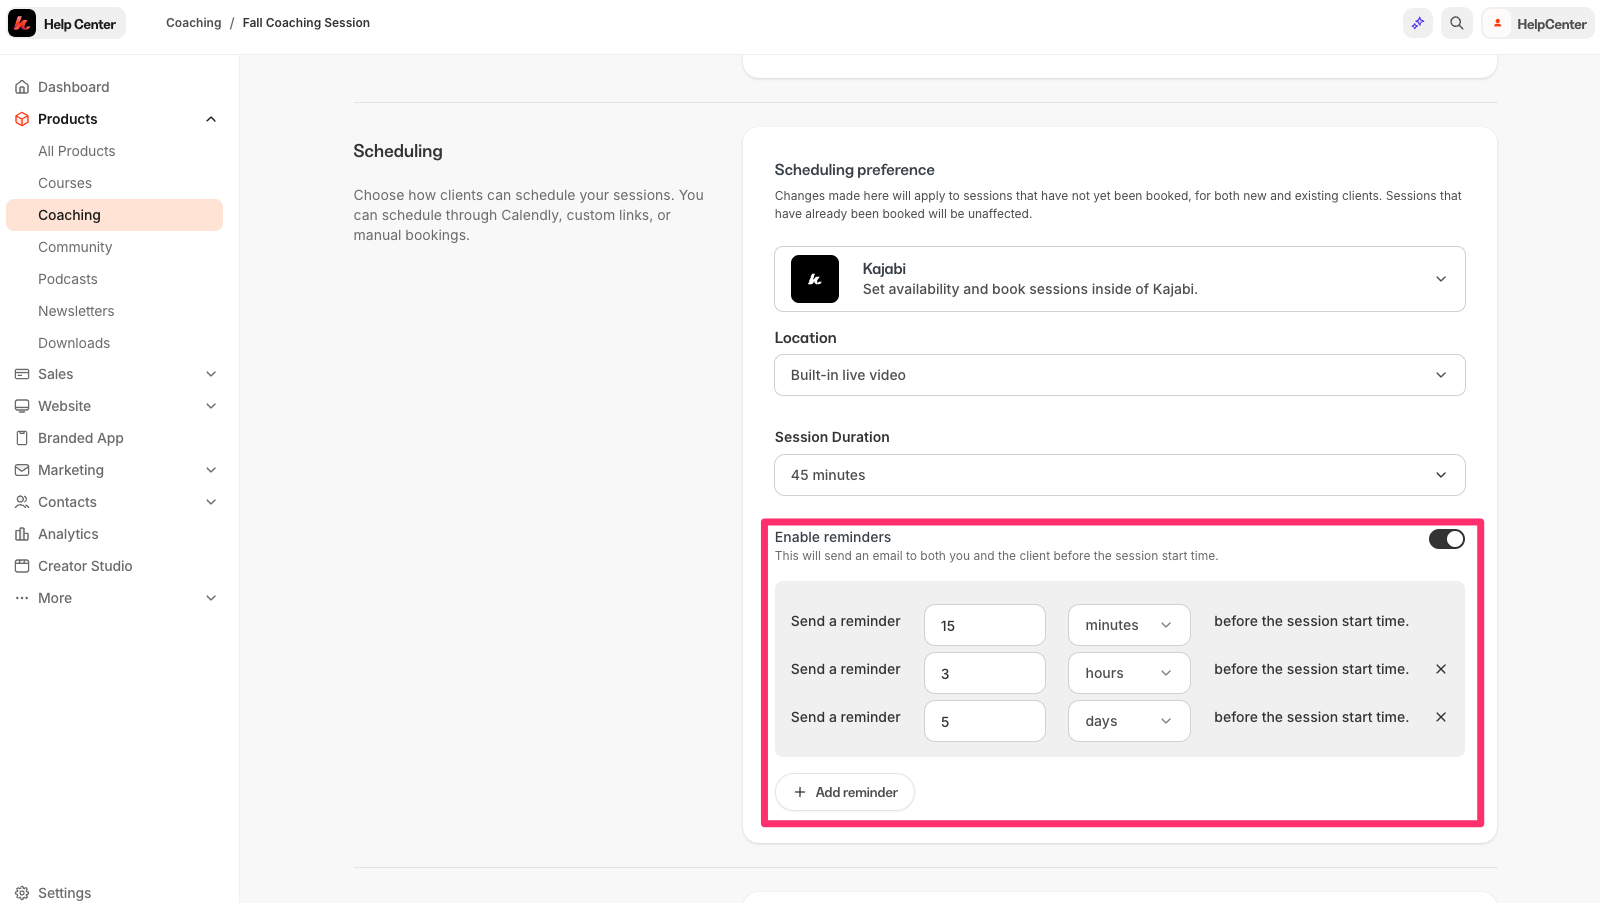Viewport: 1600px width, 903px height.
Task: Disable the Enable reminders toggle
Action: 1446,539
